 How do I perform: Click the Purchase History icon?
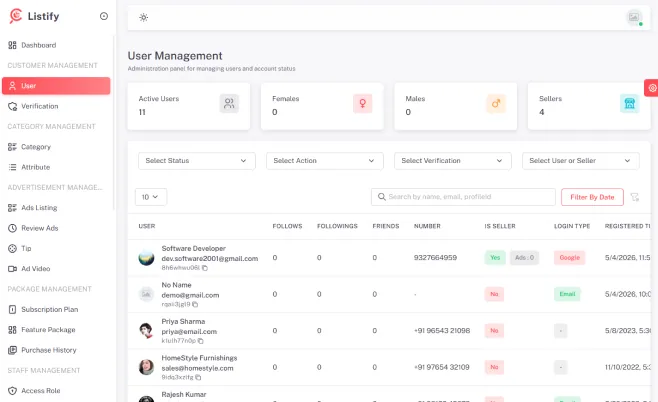click(12, 350)
